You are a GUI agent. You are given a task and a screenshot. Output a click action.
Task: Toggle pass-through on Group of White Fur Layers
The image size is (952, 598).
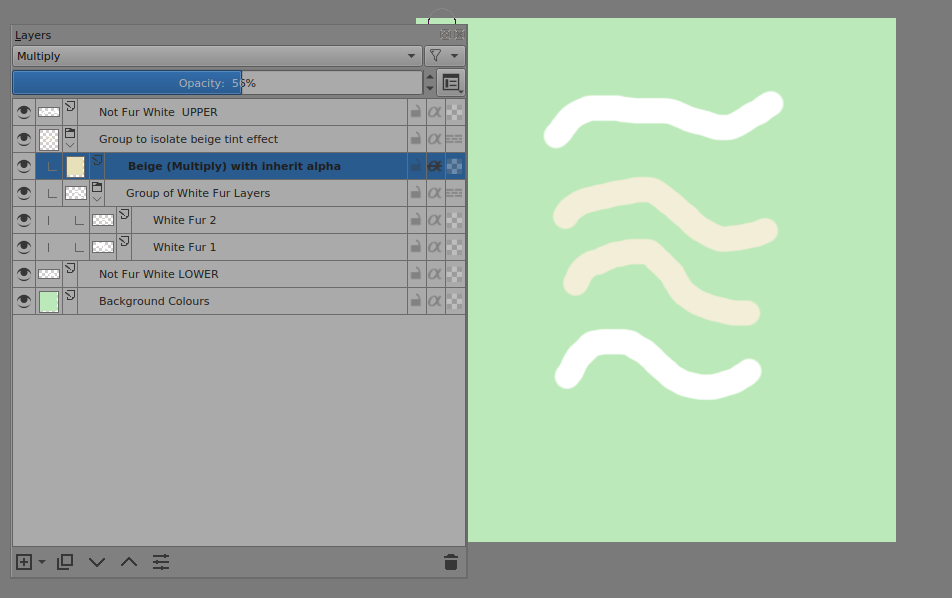point(454,193)
